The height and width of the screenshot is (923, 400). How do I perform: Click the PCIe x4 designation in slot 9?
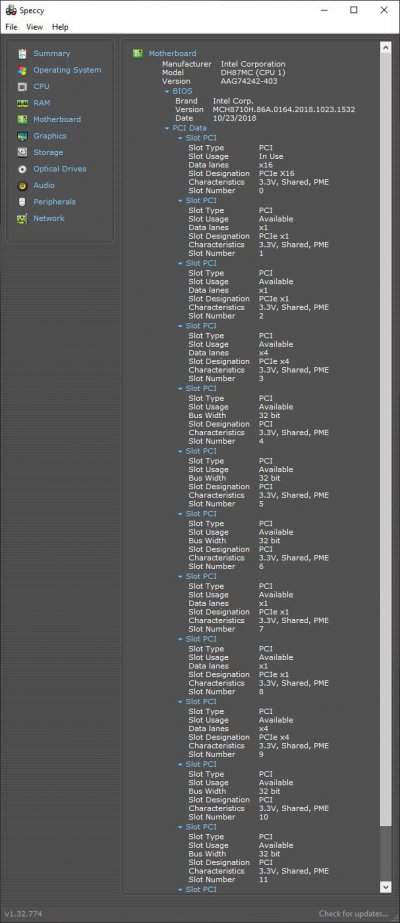[x=274, y=738]
